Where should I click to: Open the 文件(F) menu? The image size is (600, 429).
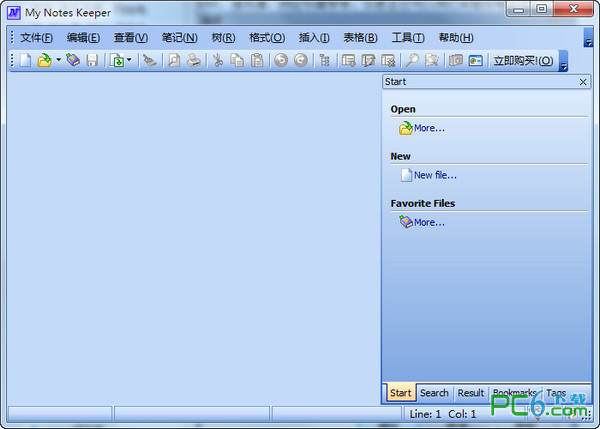click(36, 38)
